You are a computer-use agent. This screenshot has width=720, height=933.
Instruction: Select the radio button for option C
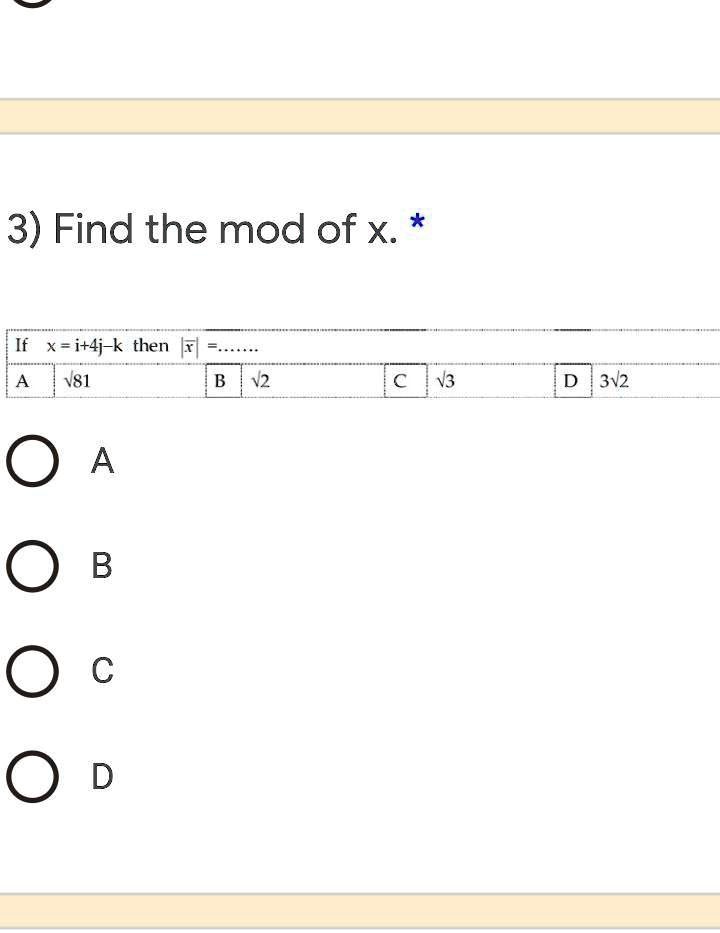pyautogui.click(x=31, y=671)
